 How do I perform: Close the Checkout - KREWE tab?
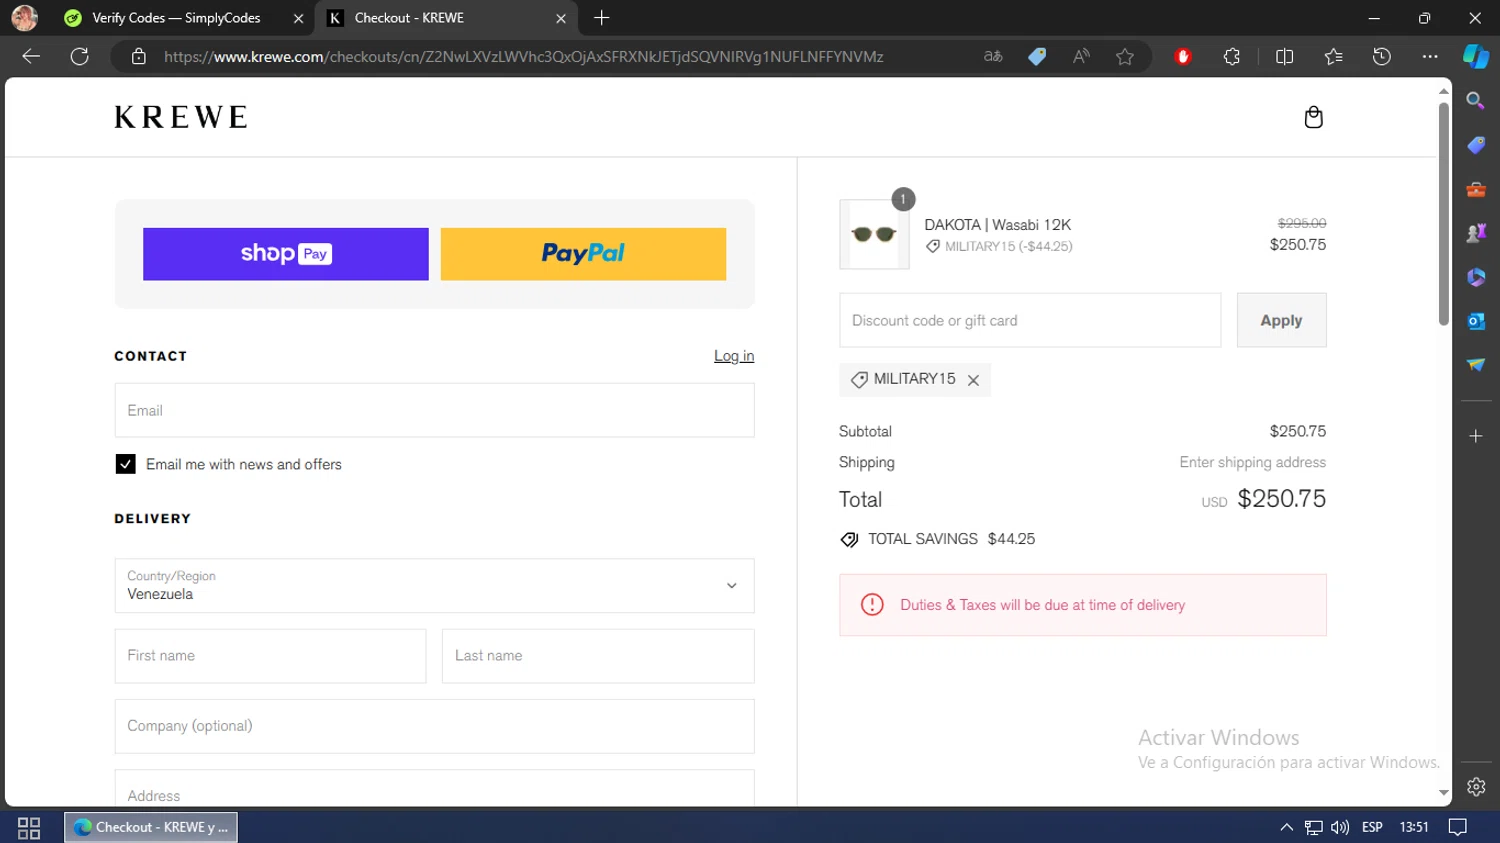click(561, 18)
